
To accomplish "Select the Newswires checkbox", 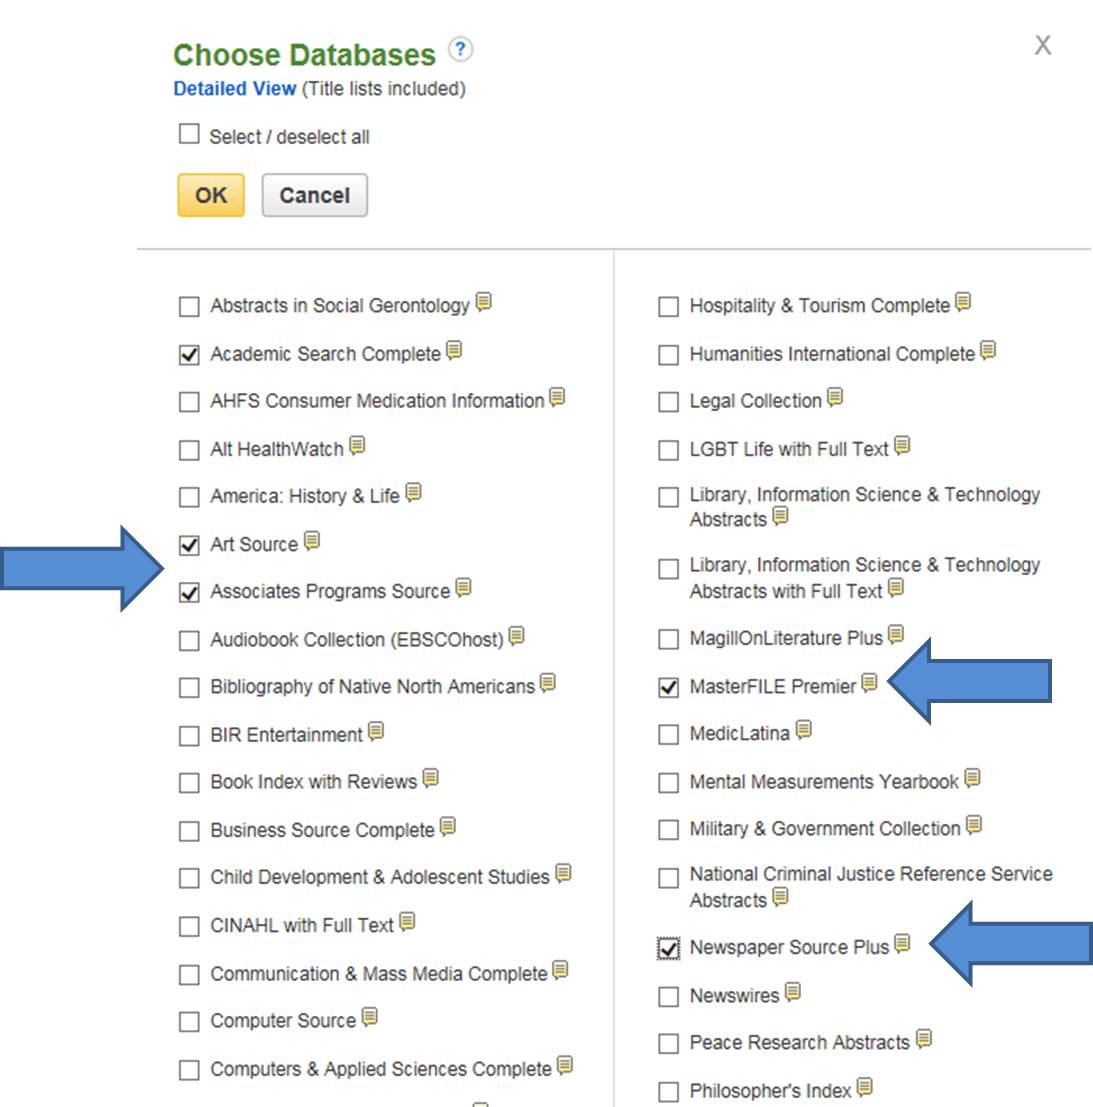I will coord(669,997).
